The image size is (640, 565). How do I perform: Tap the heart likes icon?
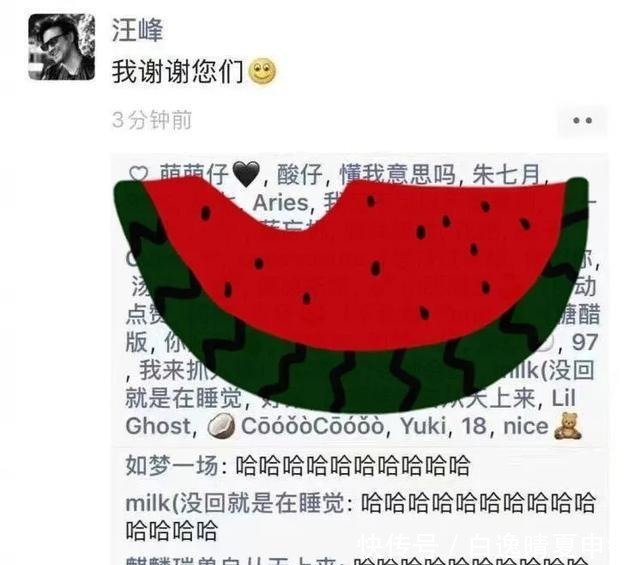[138, 174]
